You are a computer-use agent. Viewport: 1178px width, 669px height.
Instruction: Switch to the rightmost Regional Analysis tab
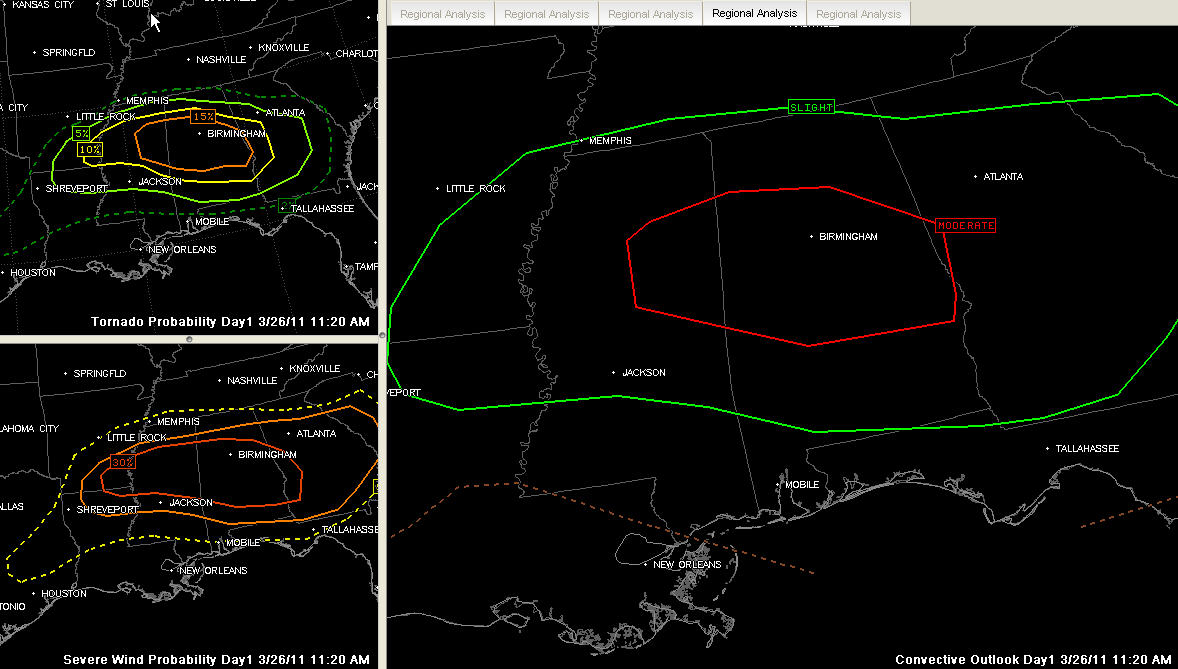pyautogui.click(x=858, y=14)
